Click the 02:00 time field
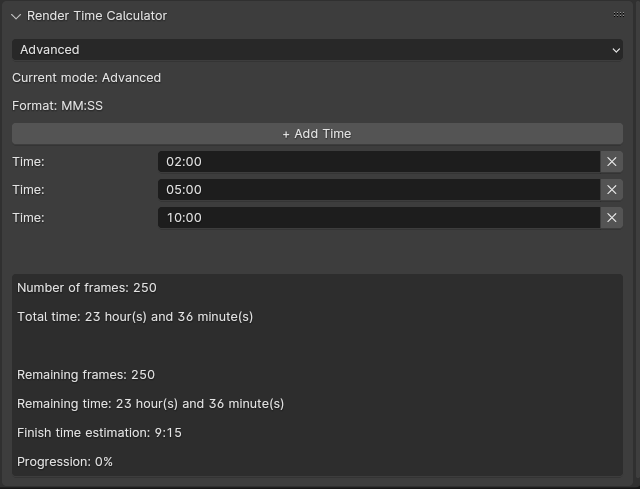The image size is (640, 489). 378,161
